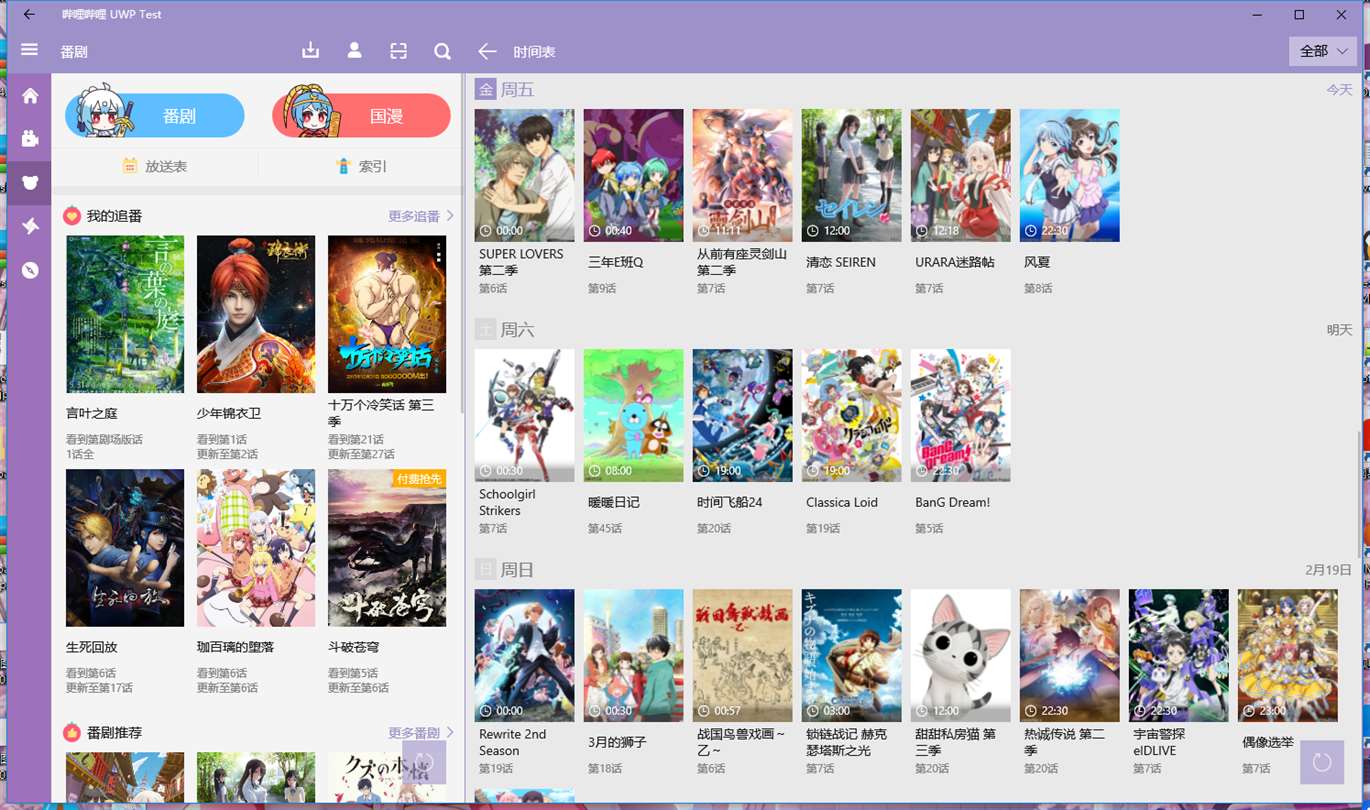Click the 付费抢先 badge on 斗破苍穹
The height and width of the screenshot is (810, 1370).
pos(419,479)
